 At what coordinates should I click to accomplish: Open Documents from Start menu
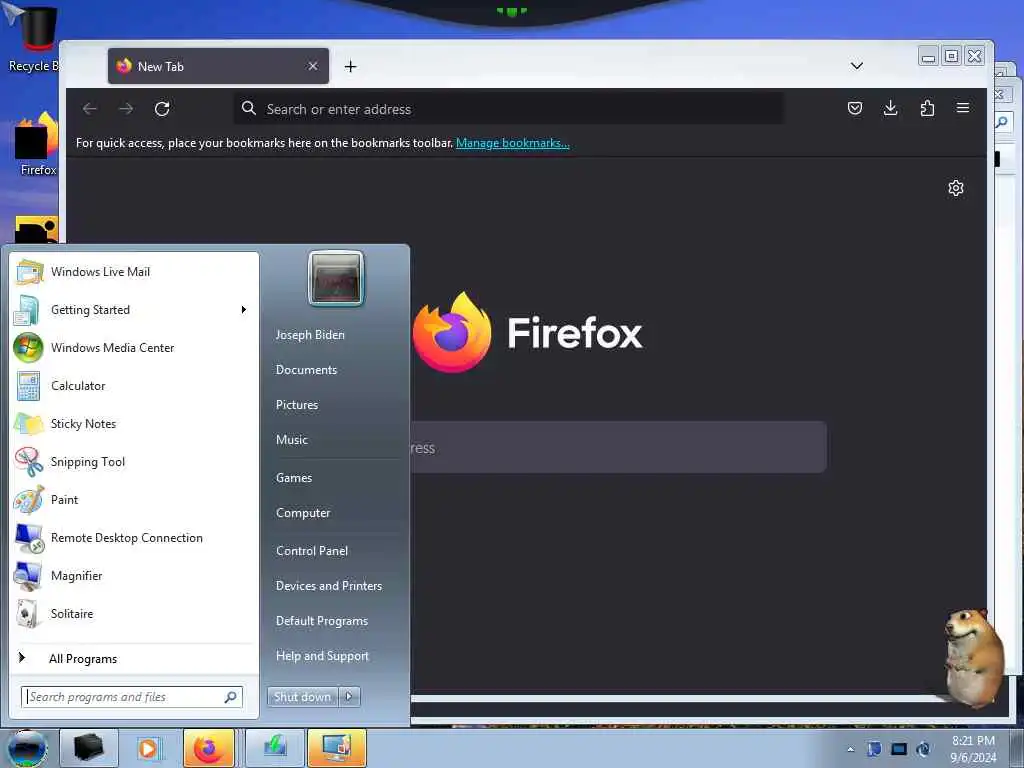coord(306,370)
